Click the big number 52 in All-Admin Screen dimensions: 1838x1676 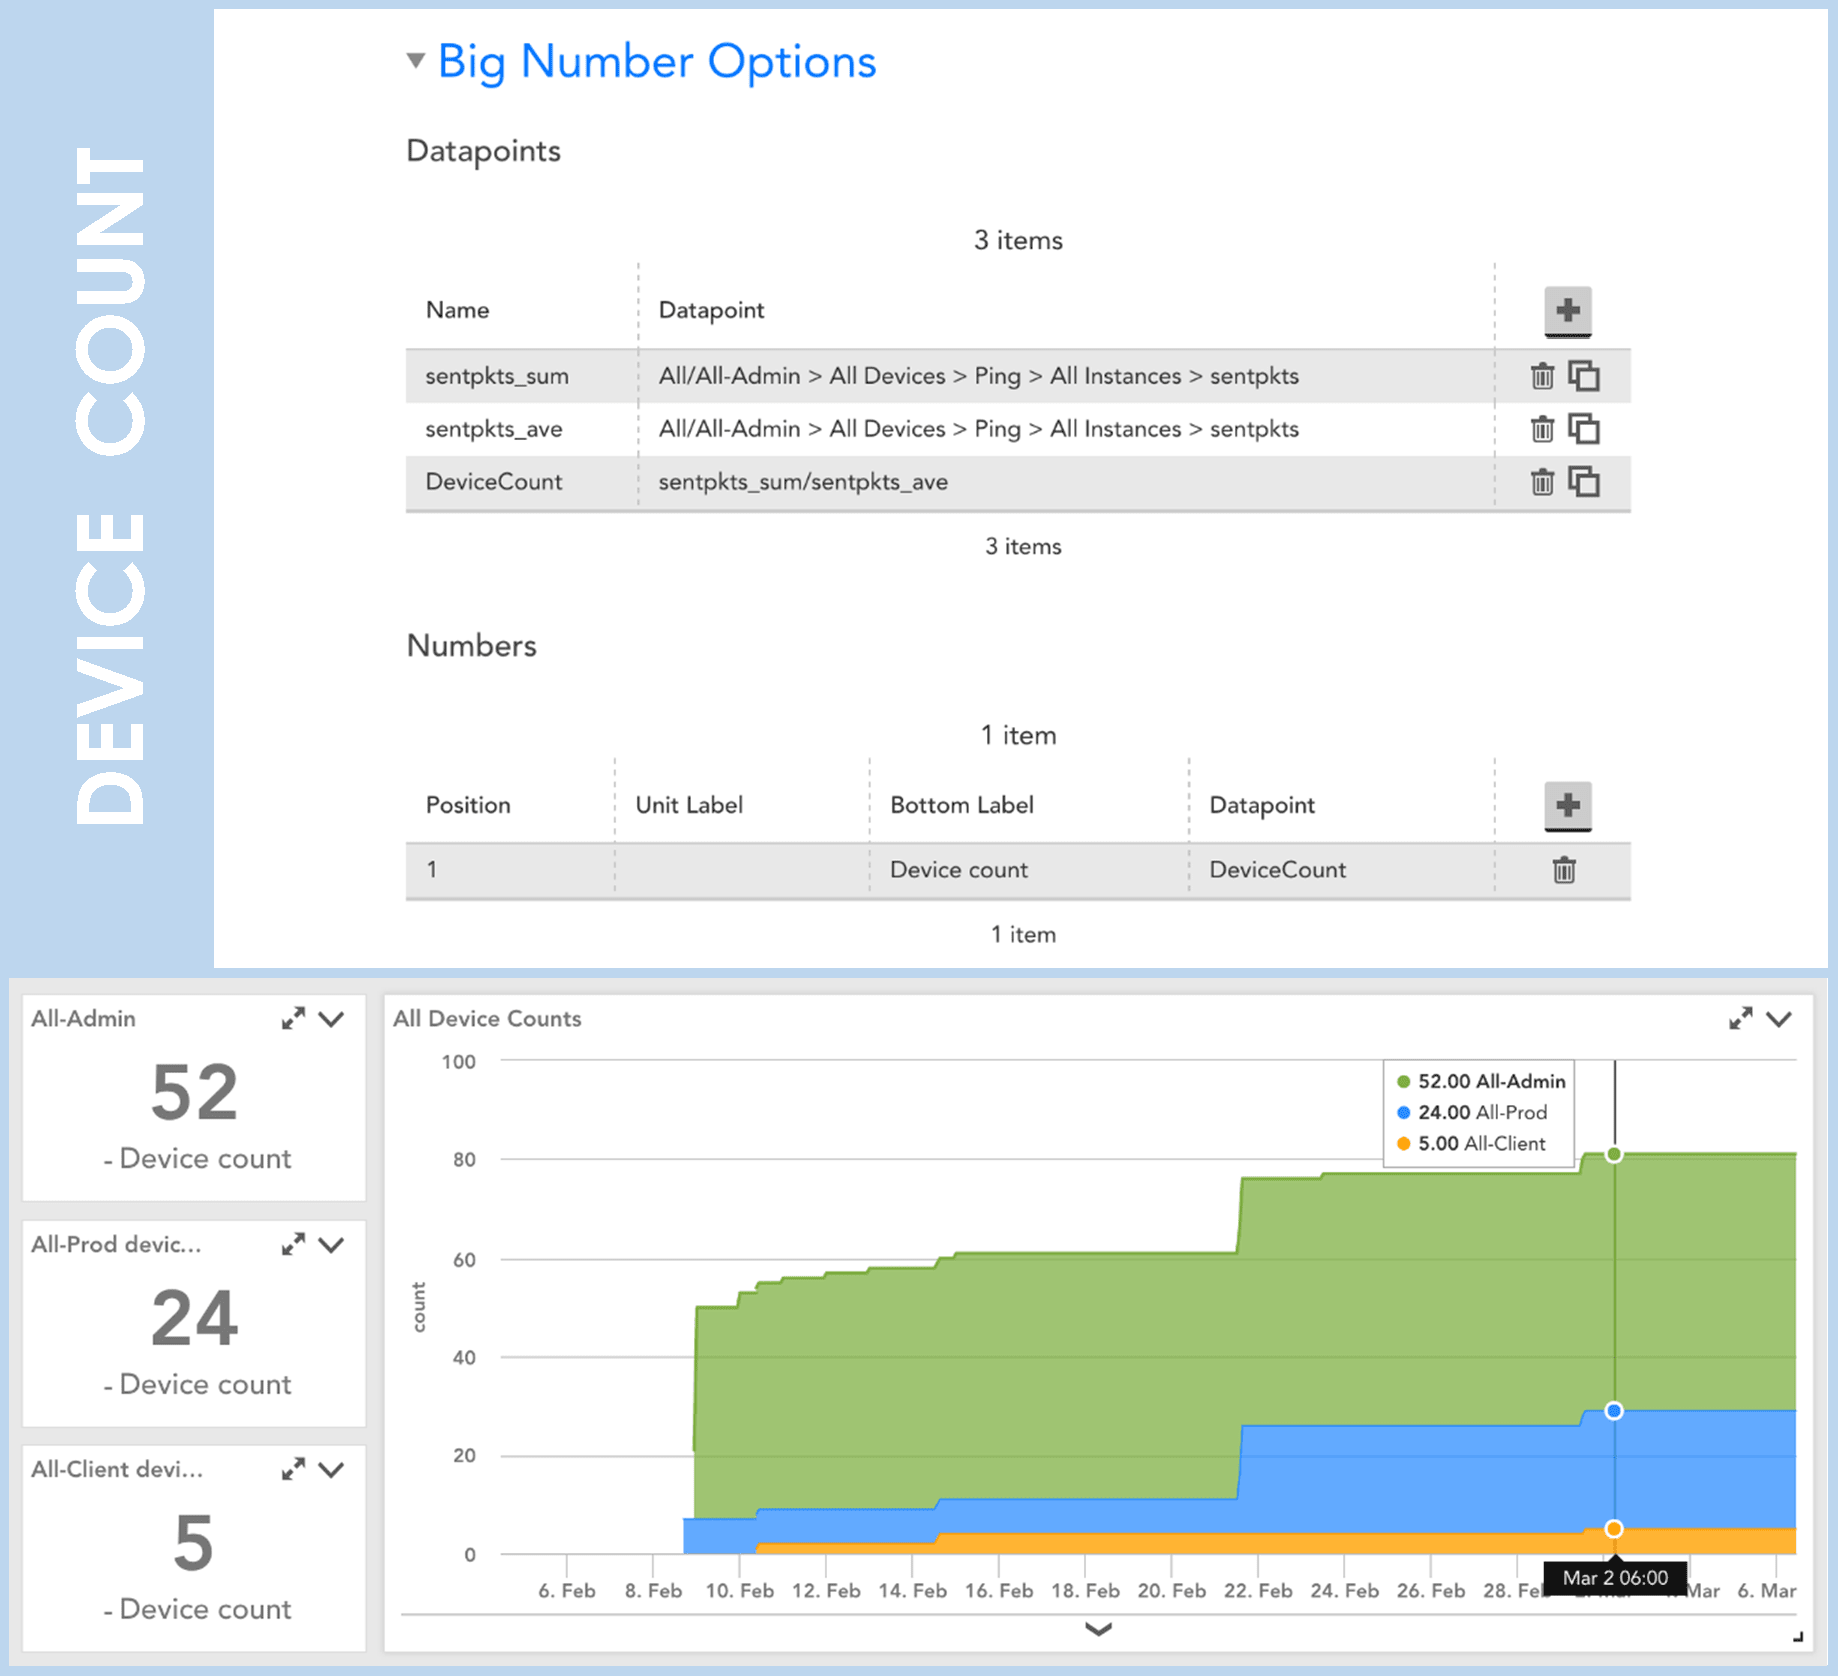(194, 1093)
